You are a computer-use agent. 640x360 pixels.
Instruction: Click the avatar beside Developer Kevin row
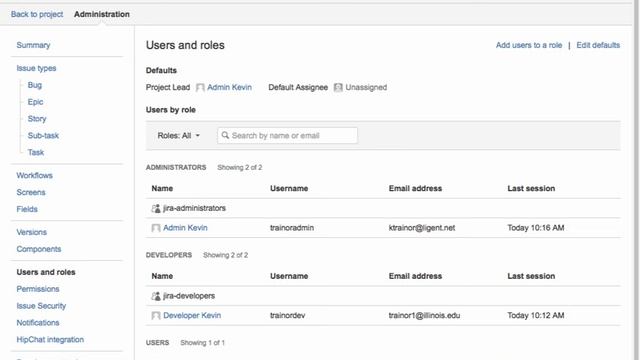pyautogui.click(x=156, y=316)
